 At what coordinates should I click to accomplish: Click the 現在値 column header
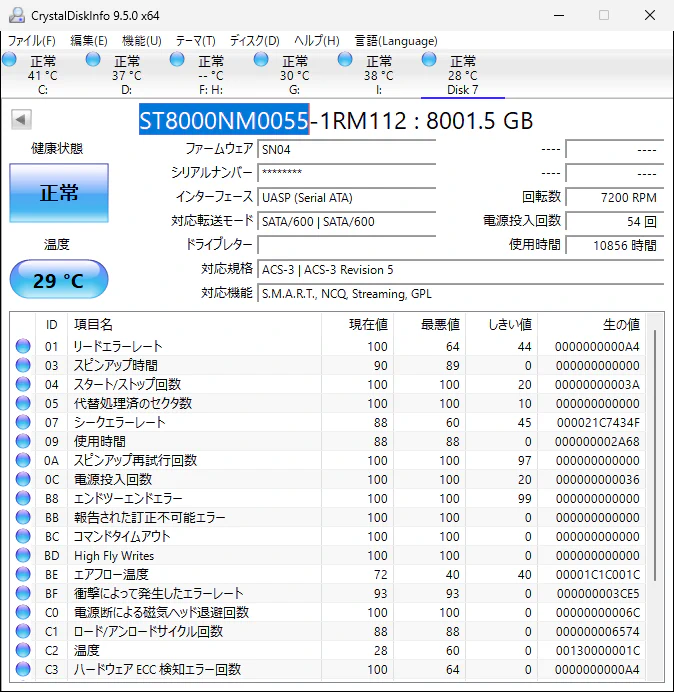[358, 324]
